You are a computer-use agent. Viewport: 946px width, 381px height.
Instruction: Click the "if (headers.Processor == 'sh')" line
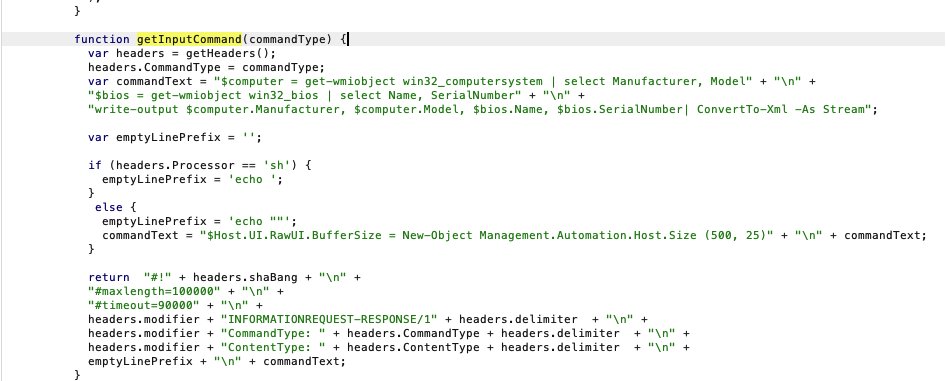point(199,165)
